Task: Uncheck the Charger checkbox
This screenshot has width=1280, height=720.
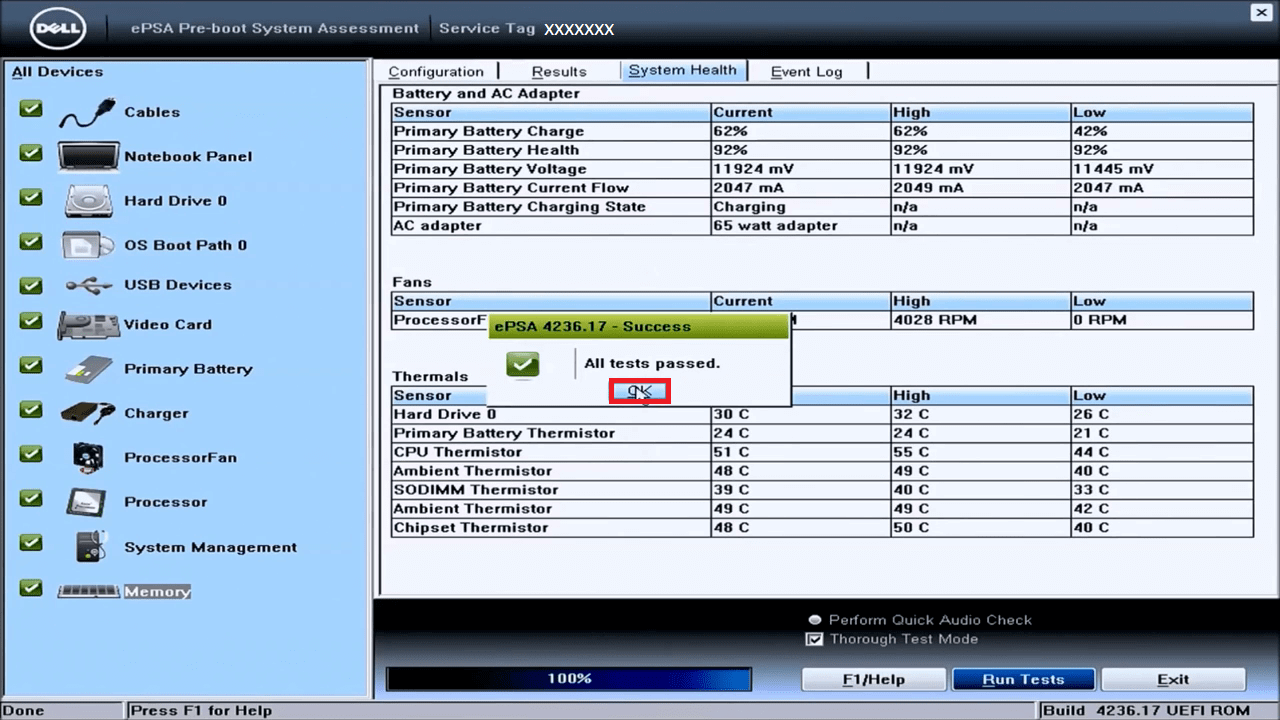Action: 31,409
